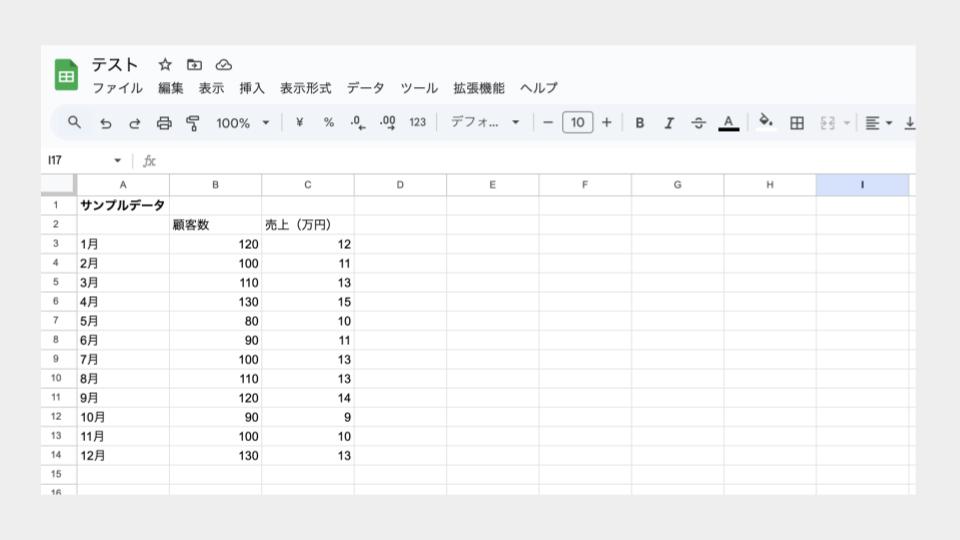Format as yen currency

click(x=299, y=123)
